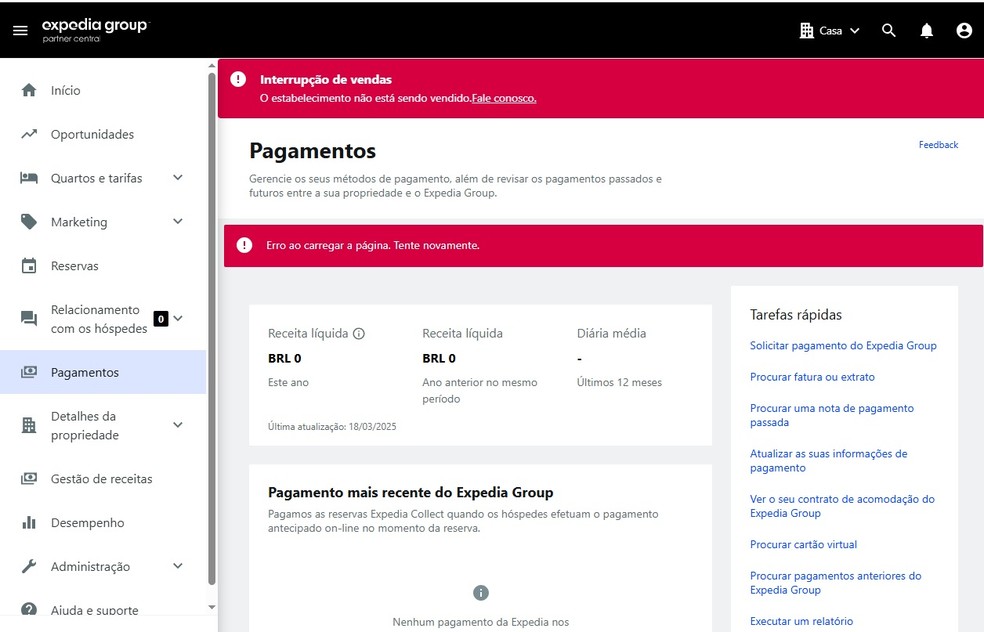Image resolution: width=984 pixels, height=632 pixels.
Task: Open the Casa property selector dropdown
Action: point(830,31)
